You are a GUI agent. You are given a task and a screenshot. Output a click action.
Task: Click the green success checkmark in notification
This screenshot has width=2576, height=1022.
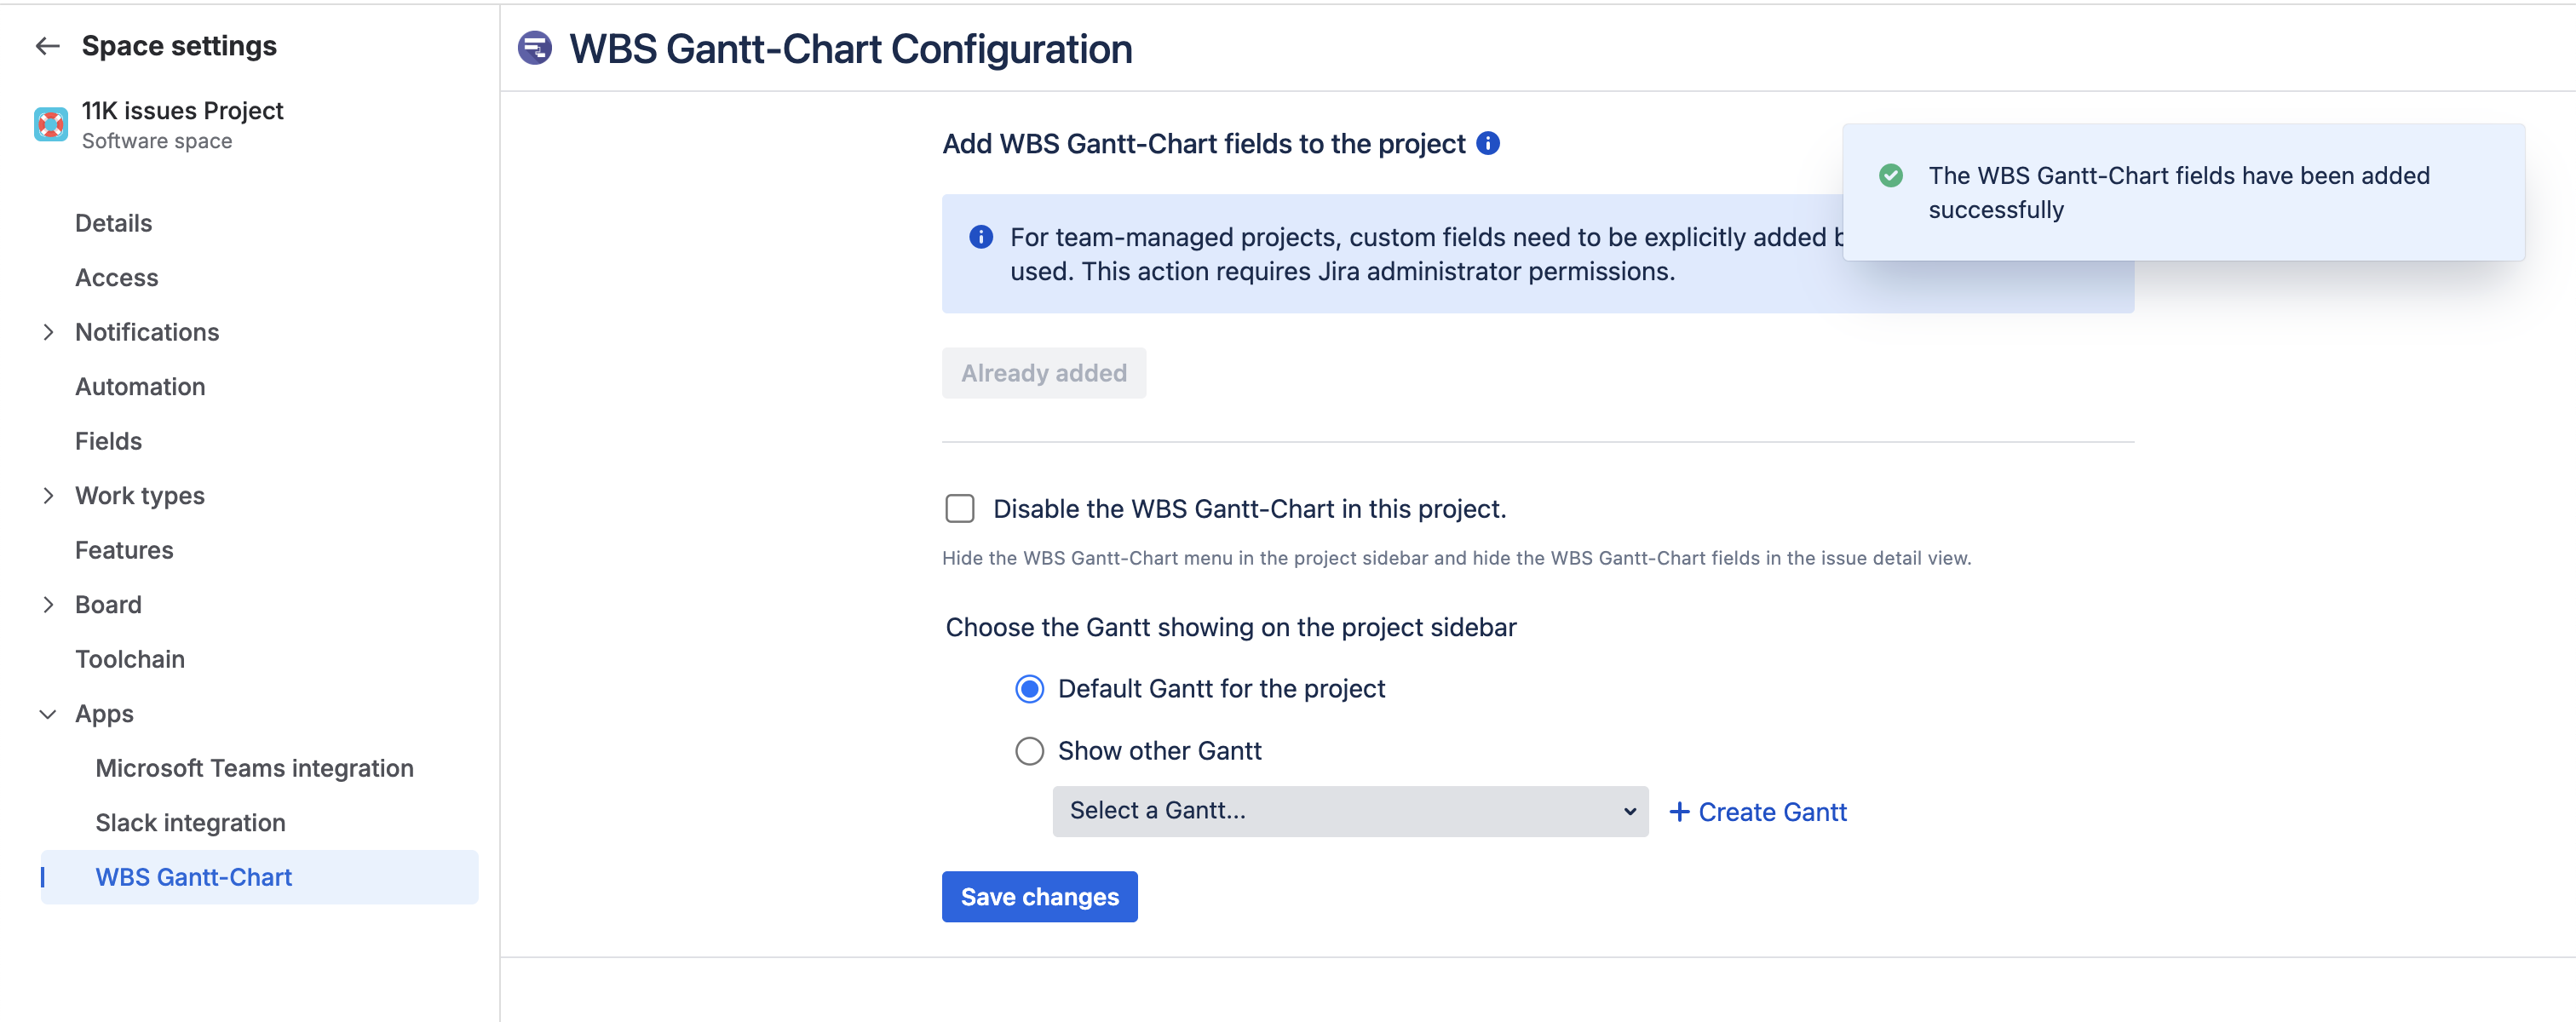click(1890, 176)
